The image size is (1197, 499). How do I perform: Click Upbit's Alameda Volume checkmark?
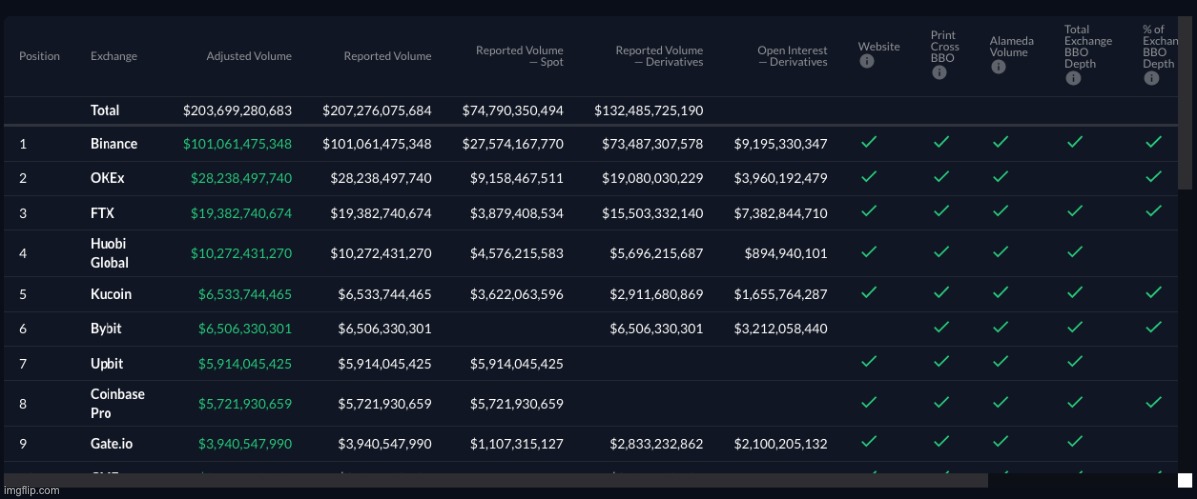(1000, 362)
